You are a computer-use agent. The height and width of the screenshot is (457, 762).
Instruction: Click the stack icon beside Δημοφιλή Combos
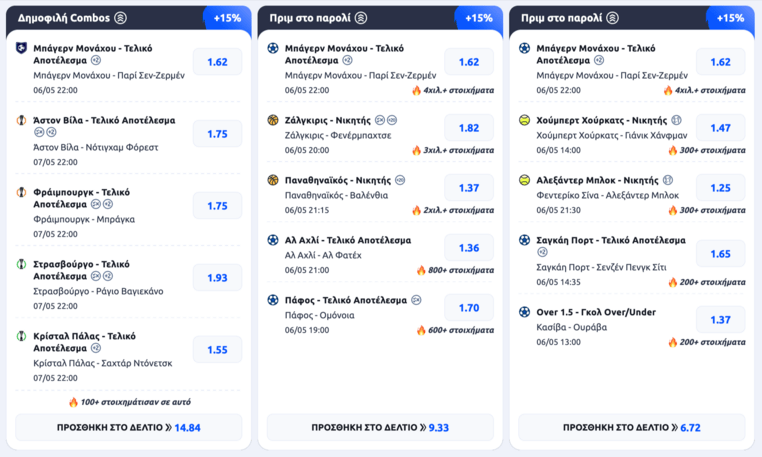point(121,18)
